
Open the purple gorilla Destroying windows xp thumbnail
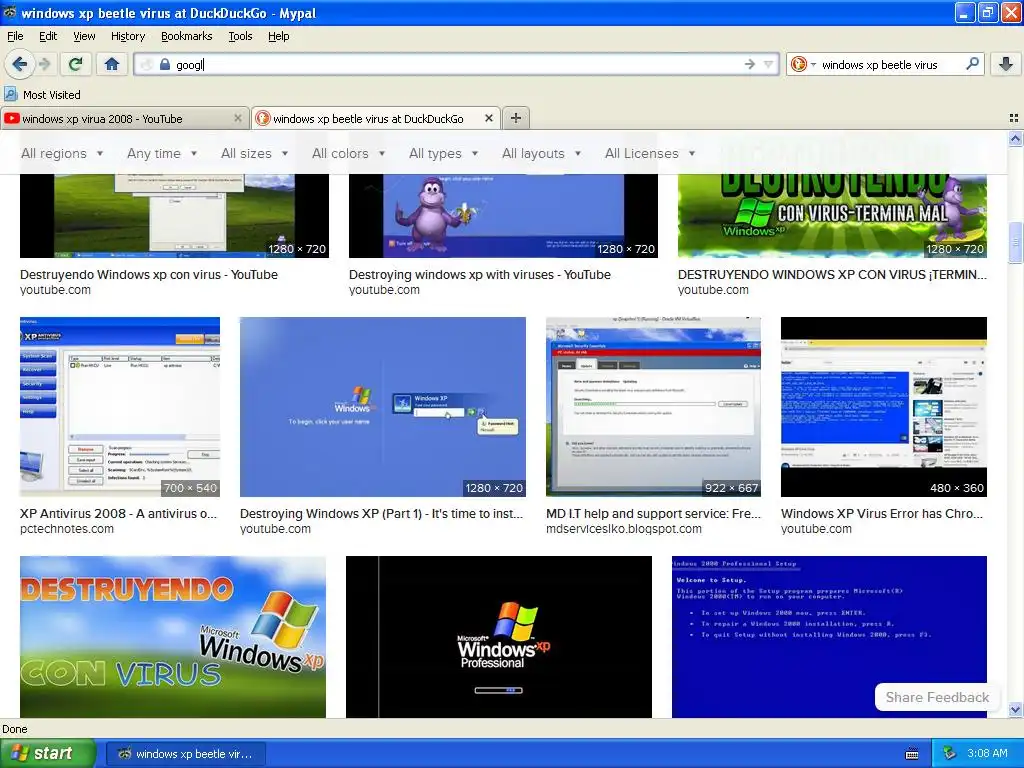click(503, 216)
